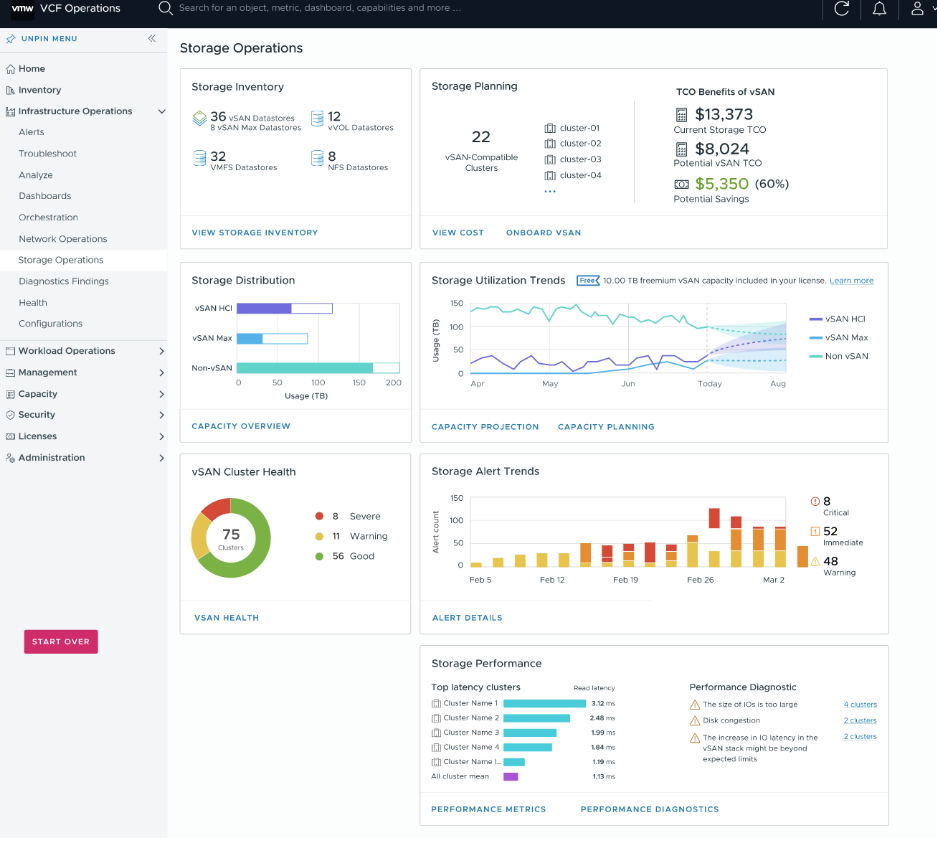Toggle vSAN HCI legend entry in trends

[836, 319]
